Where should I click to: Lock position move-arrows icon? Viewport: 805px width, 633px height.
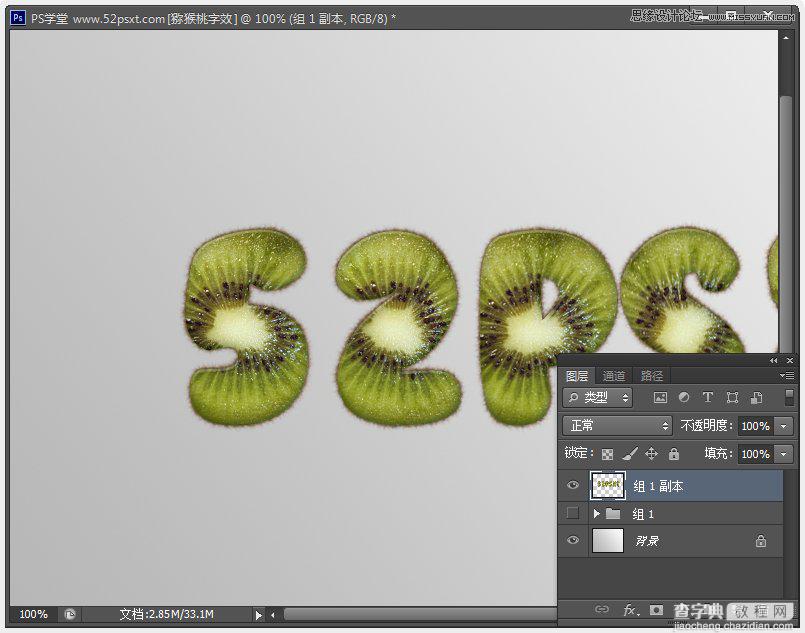(x=651, y=454)
